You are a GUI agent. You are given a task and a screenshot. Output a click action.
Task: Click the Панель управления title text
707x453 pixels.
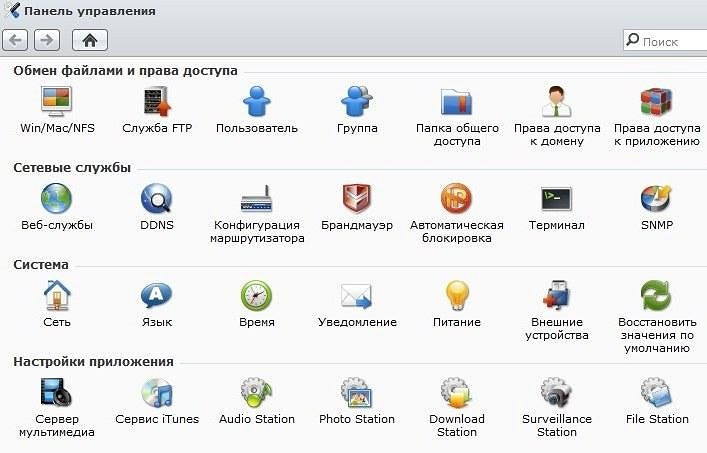click(90, 11)
